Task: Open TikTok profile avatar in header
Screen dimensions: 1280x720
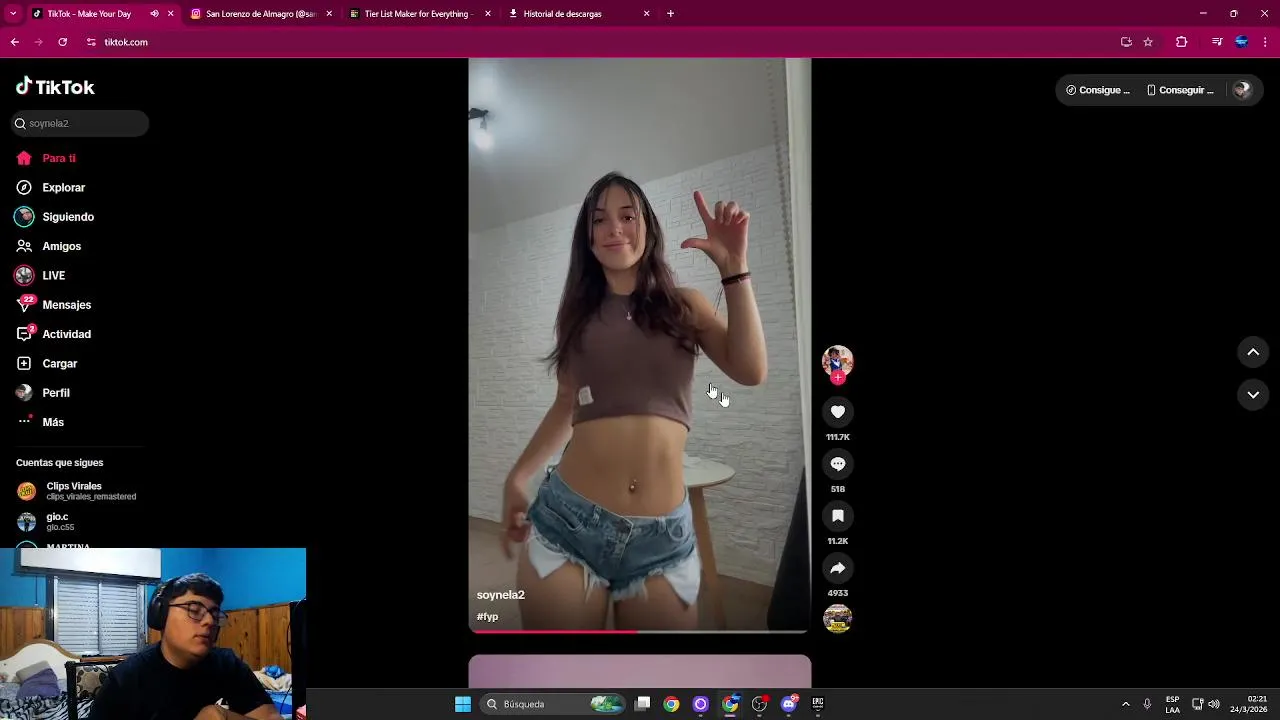Action: (1242, 90)
